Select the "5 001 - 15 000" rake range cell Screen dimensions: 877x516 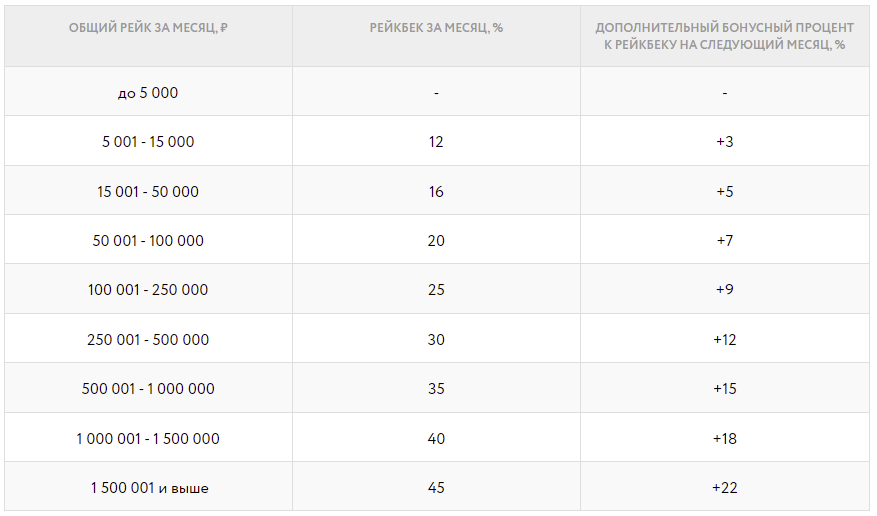point(148,142)
